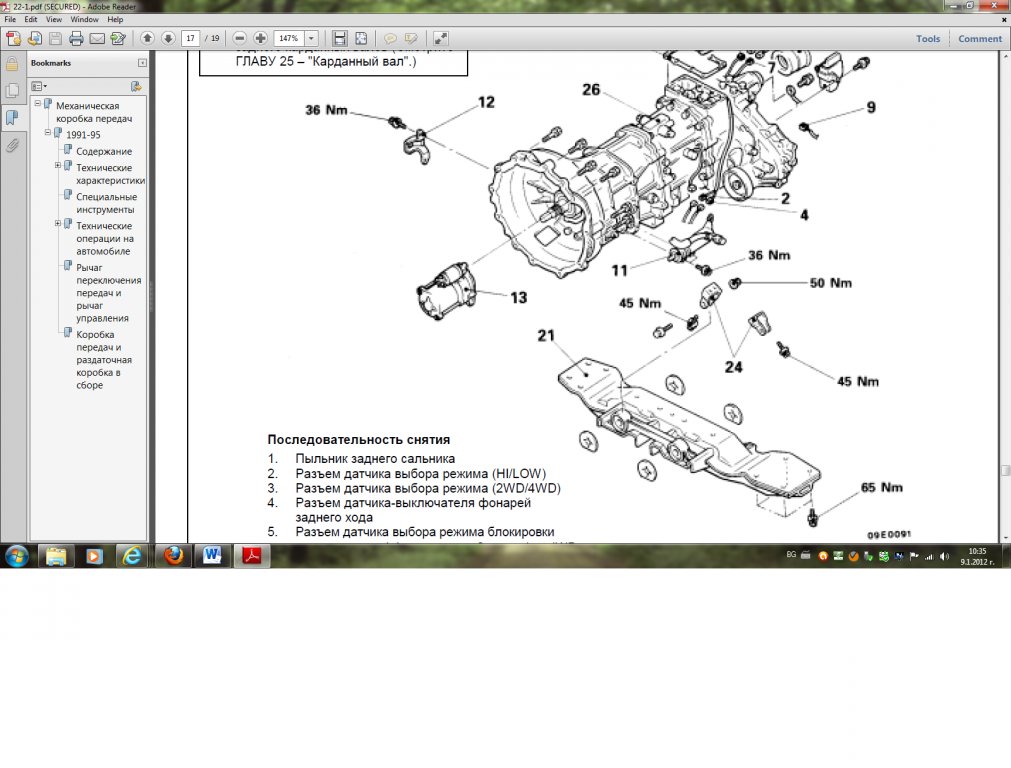Open the Comment pane
1011x768 pixels.
point(979,39)
